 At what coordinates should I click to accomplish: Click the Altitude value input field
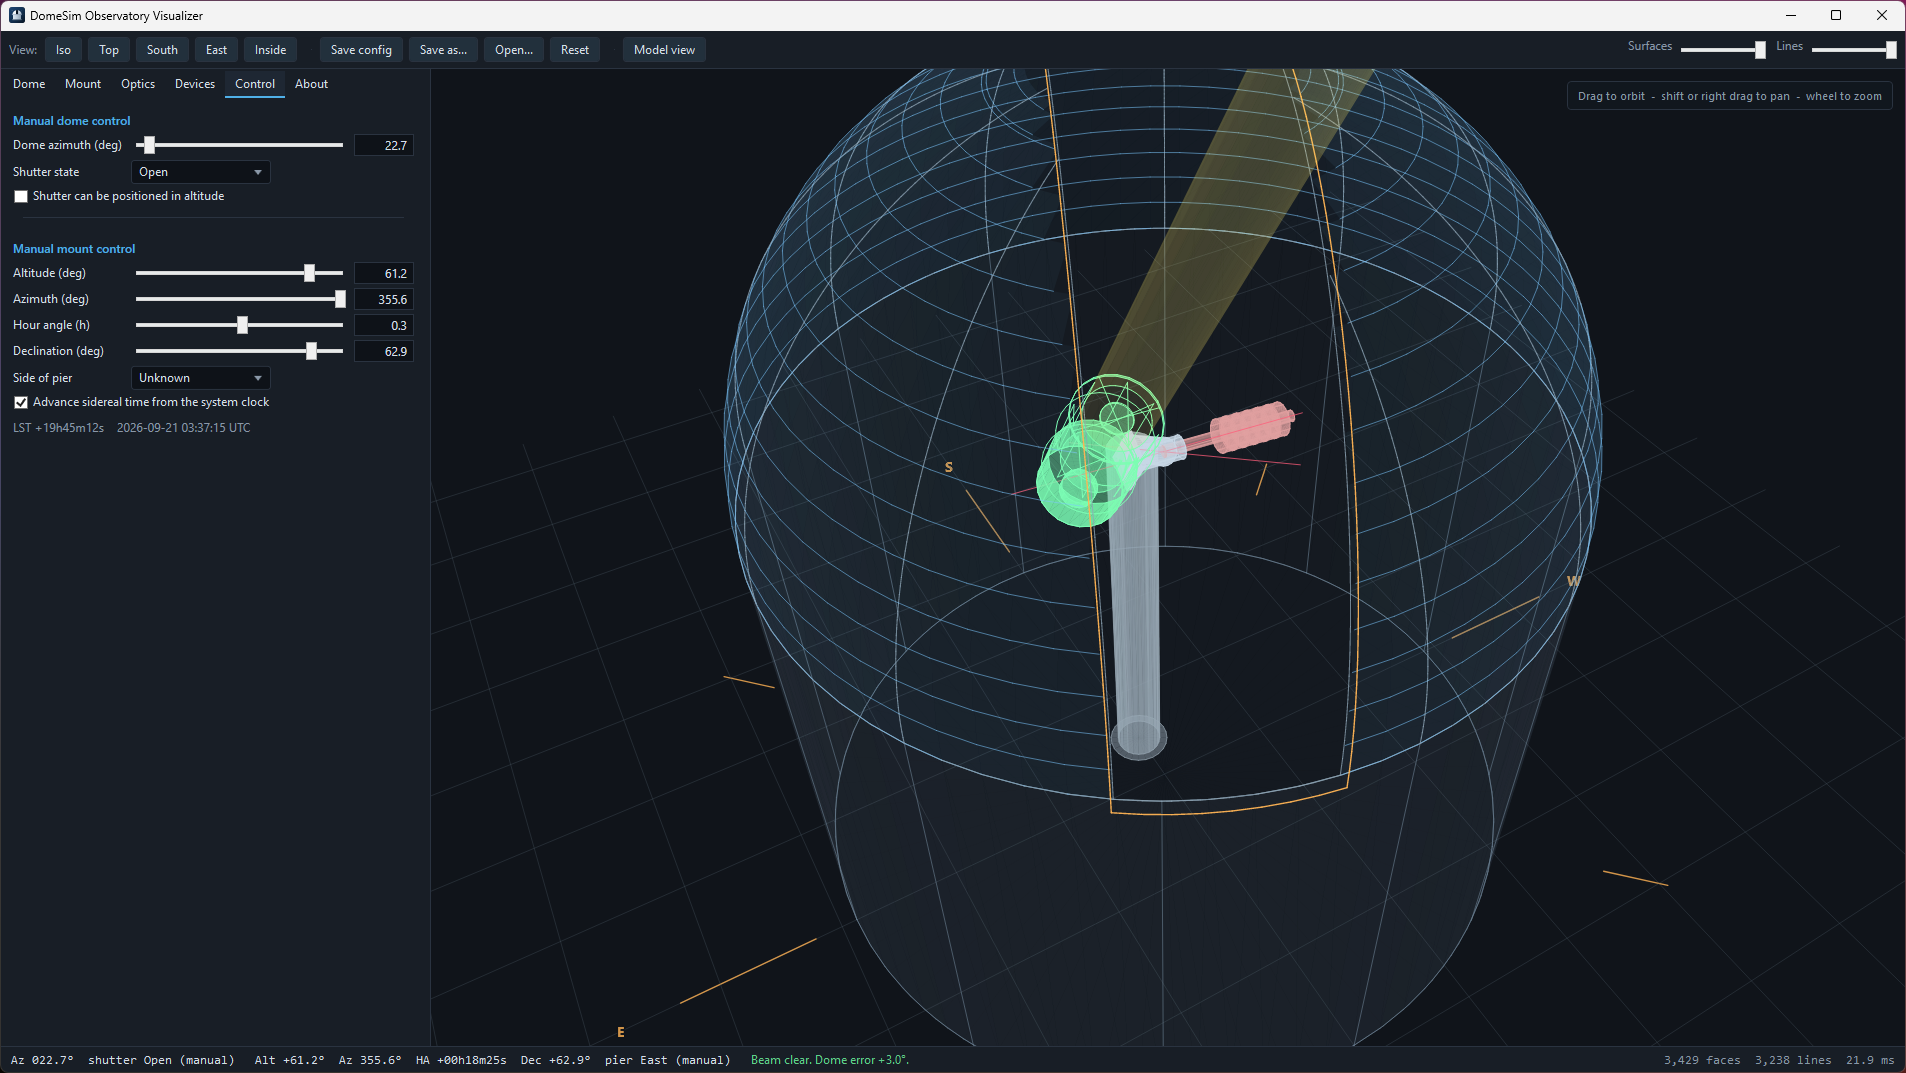[x=383, y=273]
